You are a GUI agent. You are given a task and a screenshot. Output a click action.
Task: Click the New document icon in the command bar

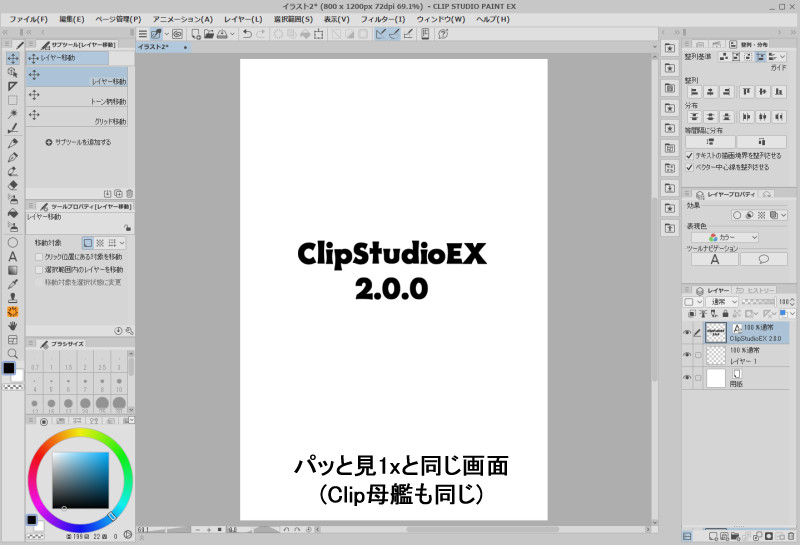click(x=195, y=34)
